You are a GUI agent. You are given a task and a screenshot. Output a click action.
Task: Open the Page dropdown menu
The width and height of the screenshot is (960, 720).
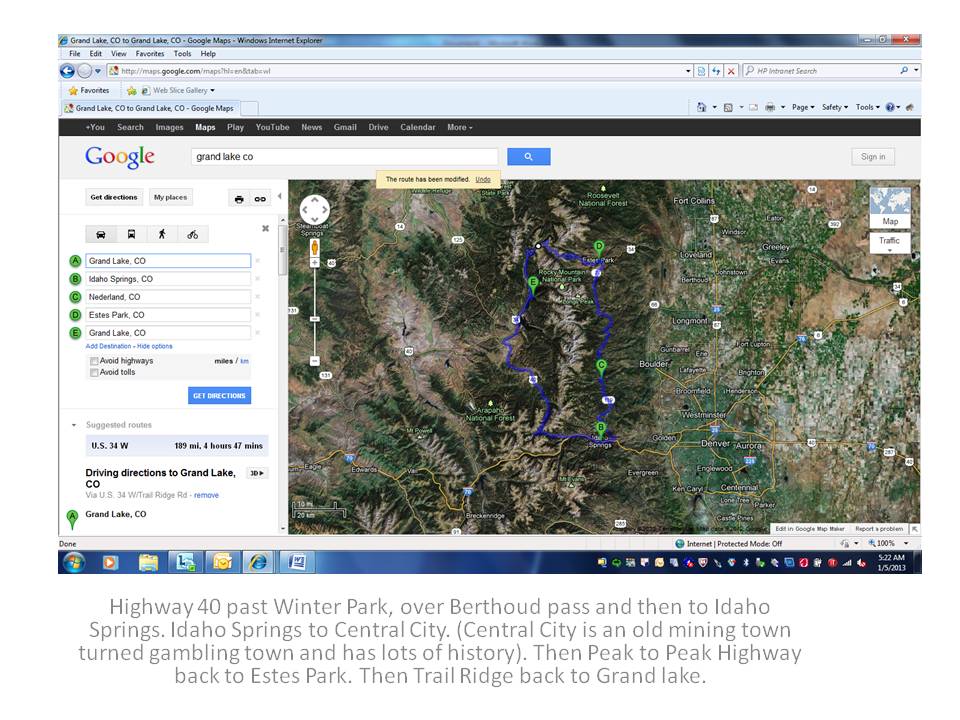point(803,107)
